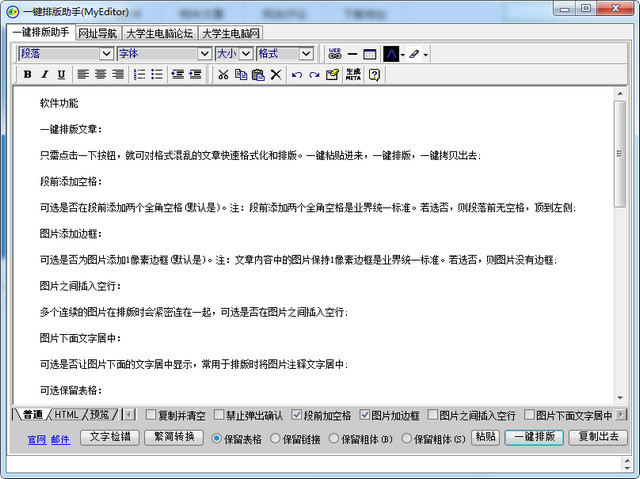Insert a web hyperlink icon
640x479 pixels.
click(x=335, y=53)
